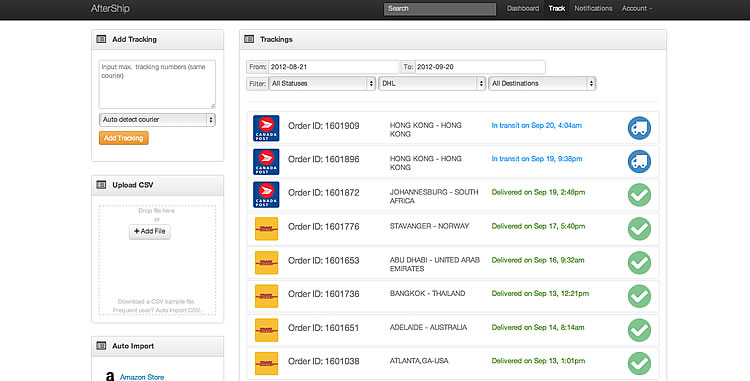
Task: Click the Amazon logo icon
Action: [x=110, y=376]
